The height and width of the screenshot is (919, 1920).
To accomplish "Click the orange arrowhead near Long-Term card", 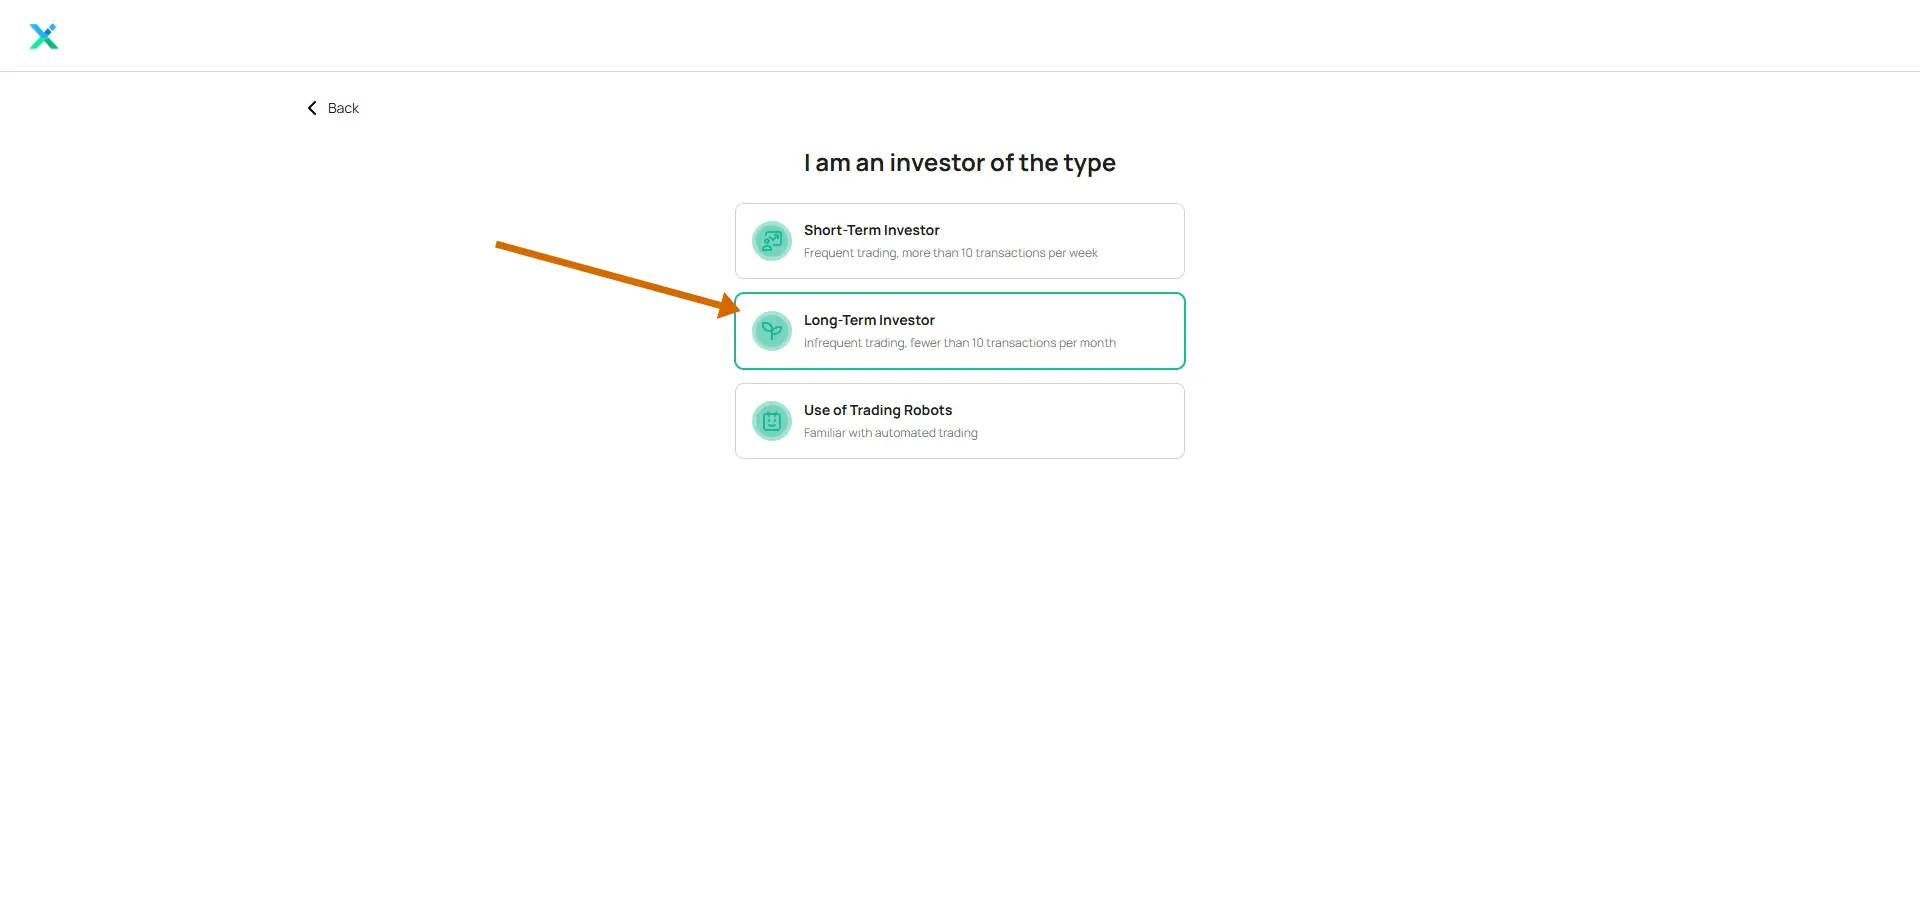I will click(730, 305).
